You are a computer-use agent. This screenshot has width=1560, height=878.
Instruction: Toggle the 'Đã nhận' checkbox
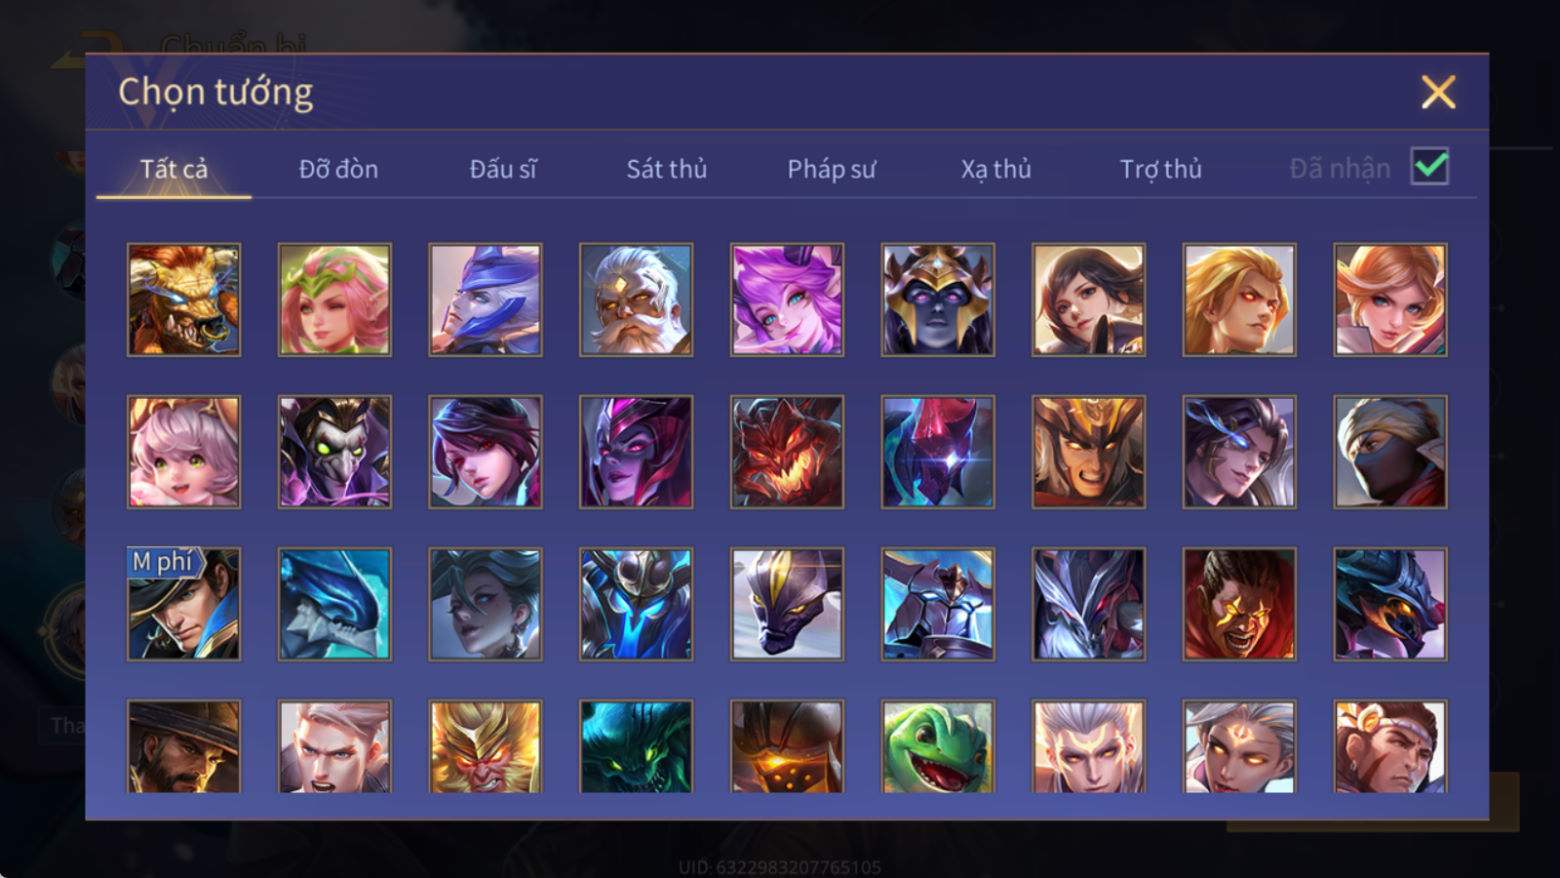[1430, 166]
